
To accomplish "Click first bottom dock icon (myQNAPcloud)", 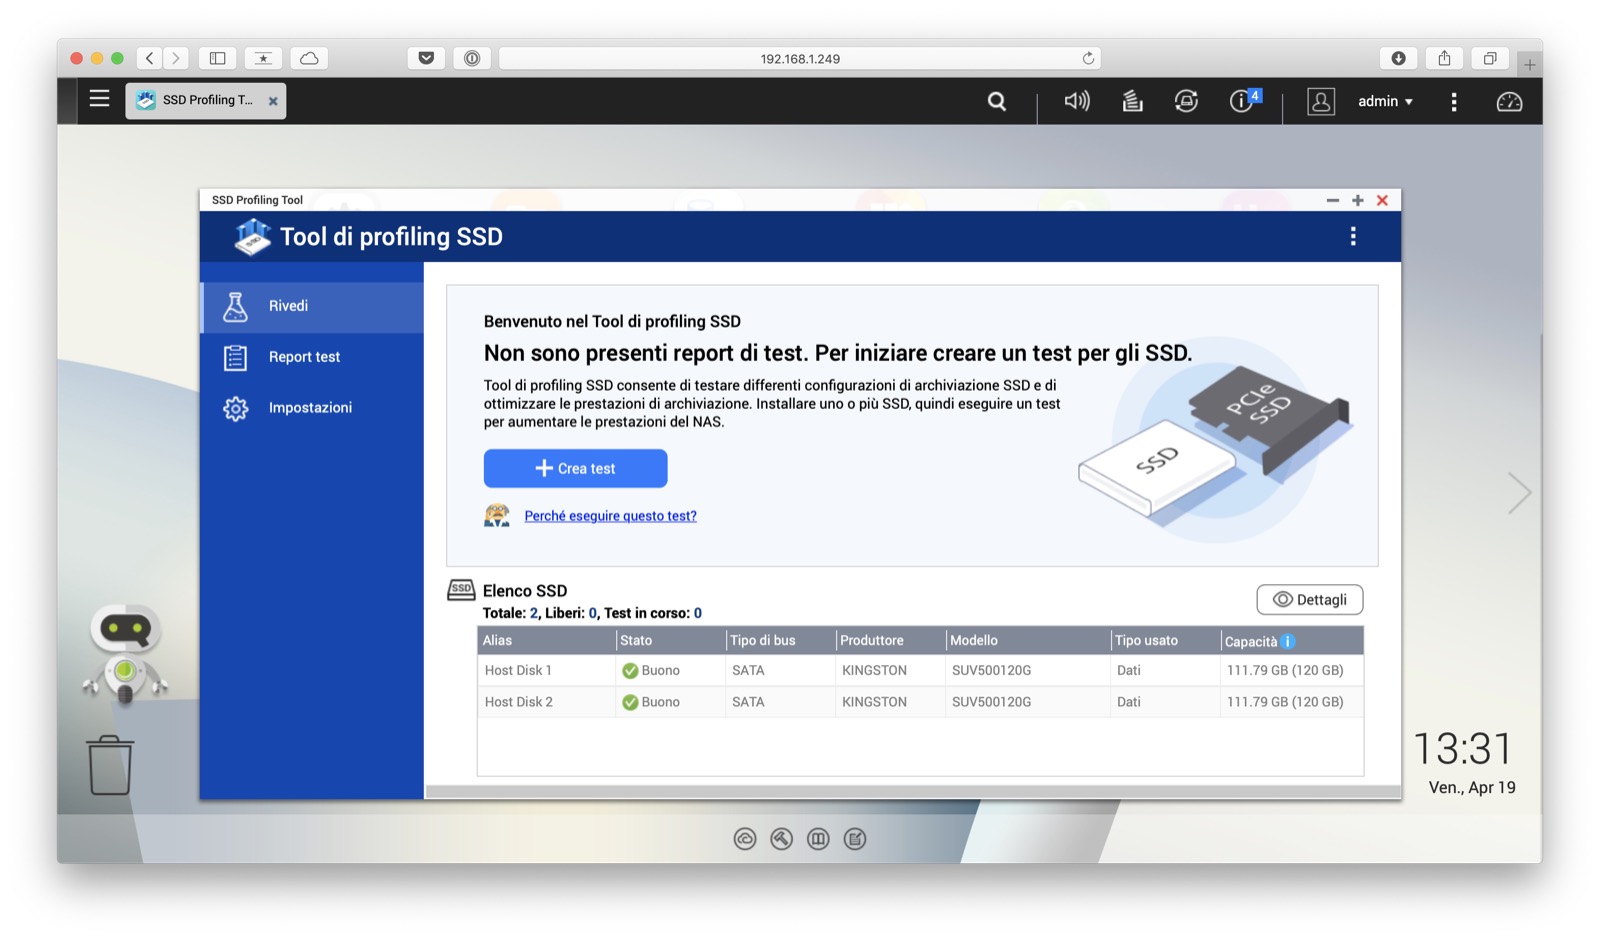I will coord(745,839).
